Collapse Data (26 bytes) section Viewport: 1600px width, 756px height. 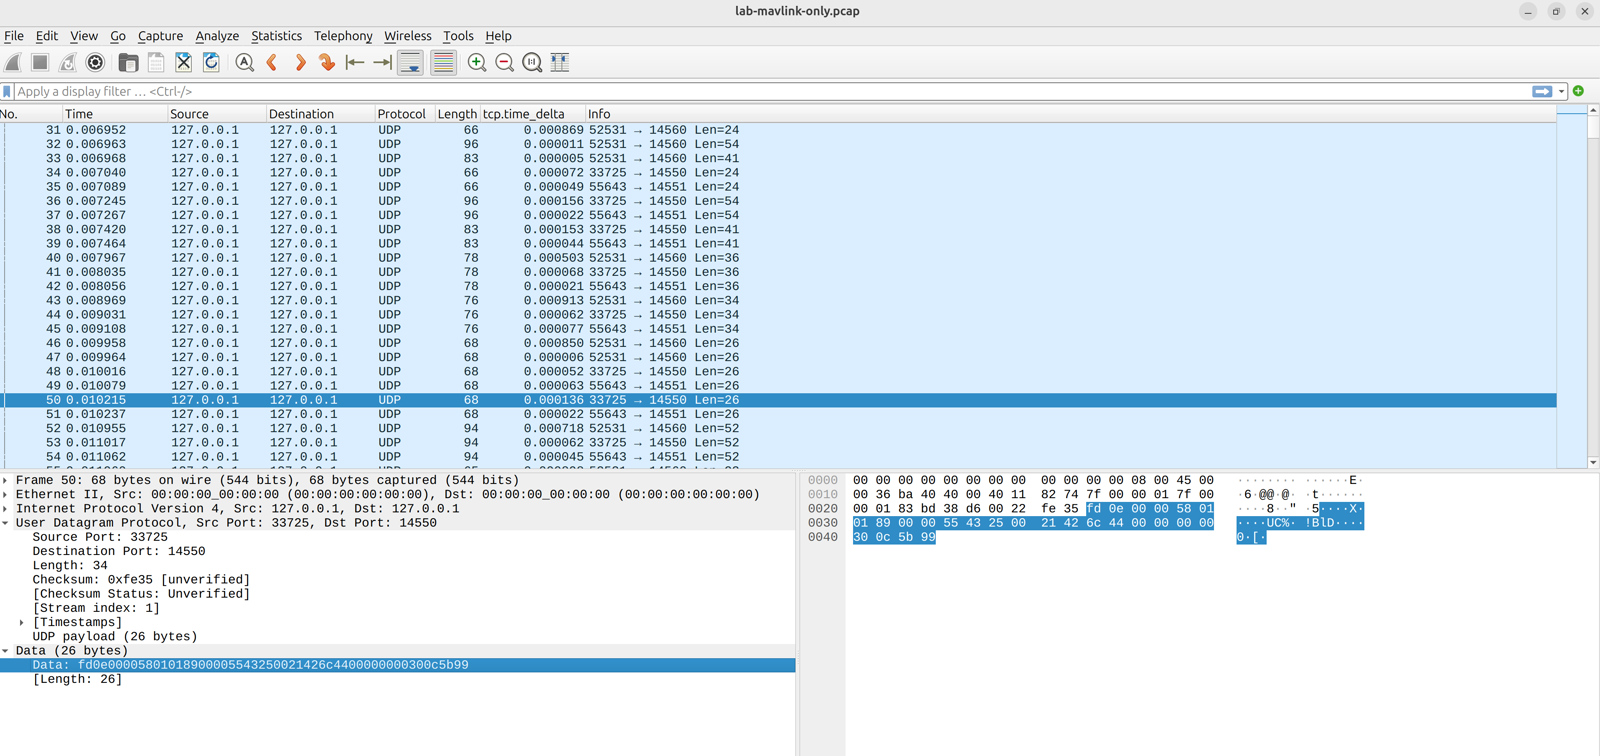pos(6,650)
